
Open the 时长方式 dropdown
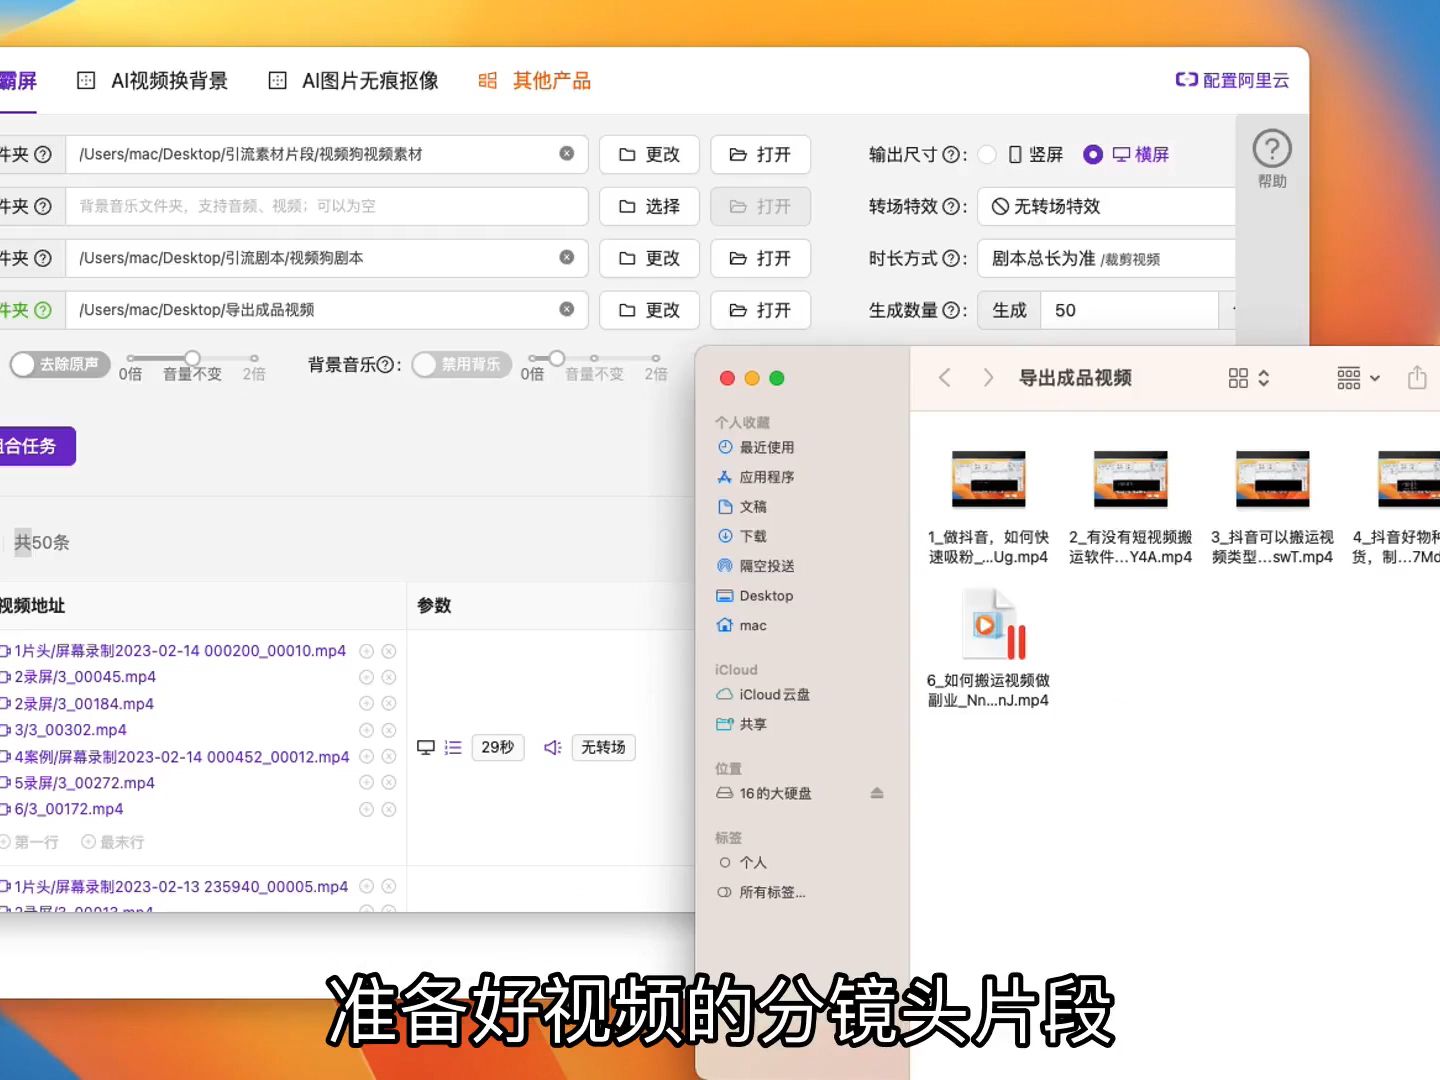coord(1106,258)
